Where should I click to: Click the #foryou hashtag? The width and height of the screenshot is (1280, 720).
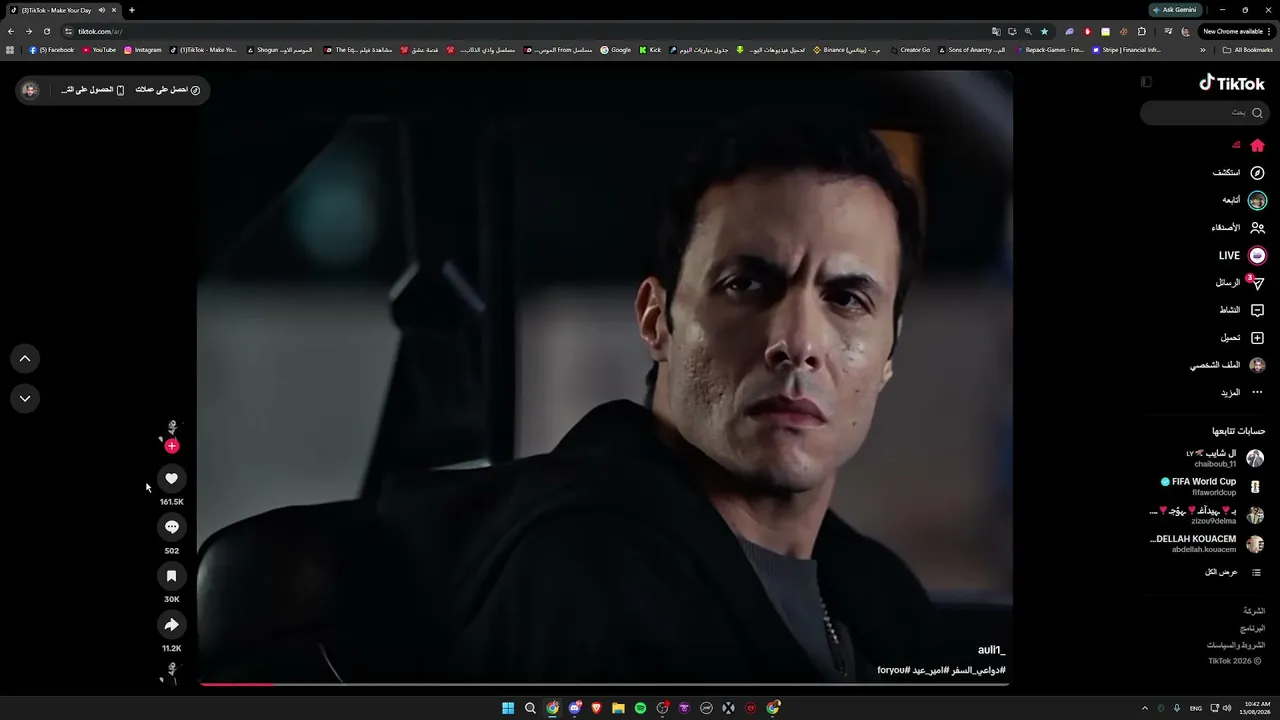tap(891, 670)
